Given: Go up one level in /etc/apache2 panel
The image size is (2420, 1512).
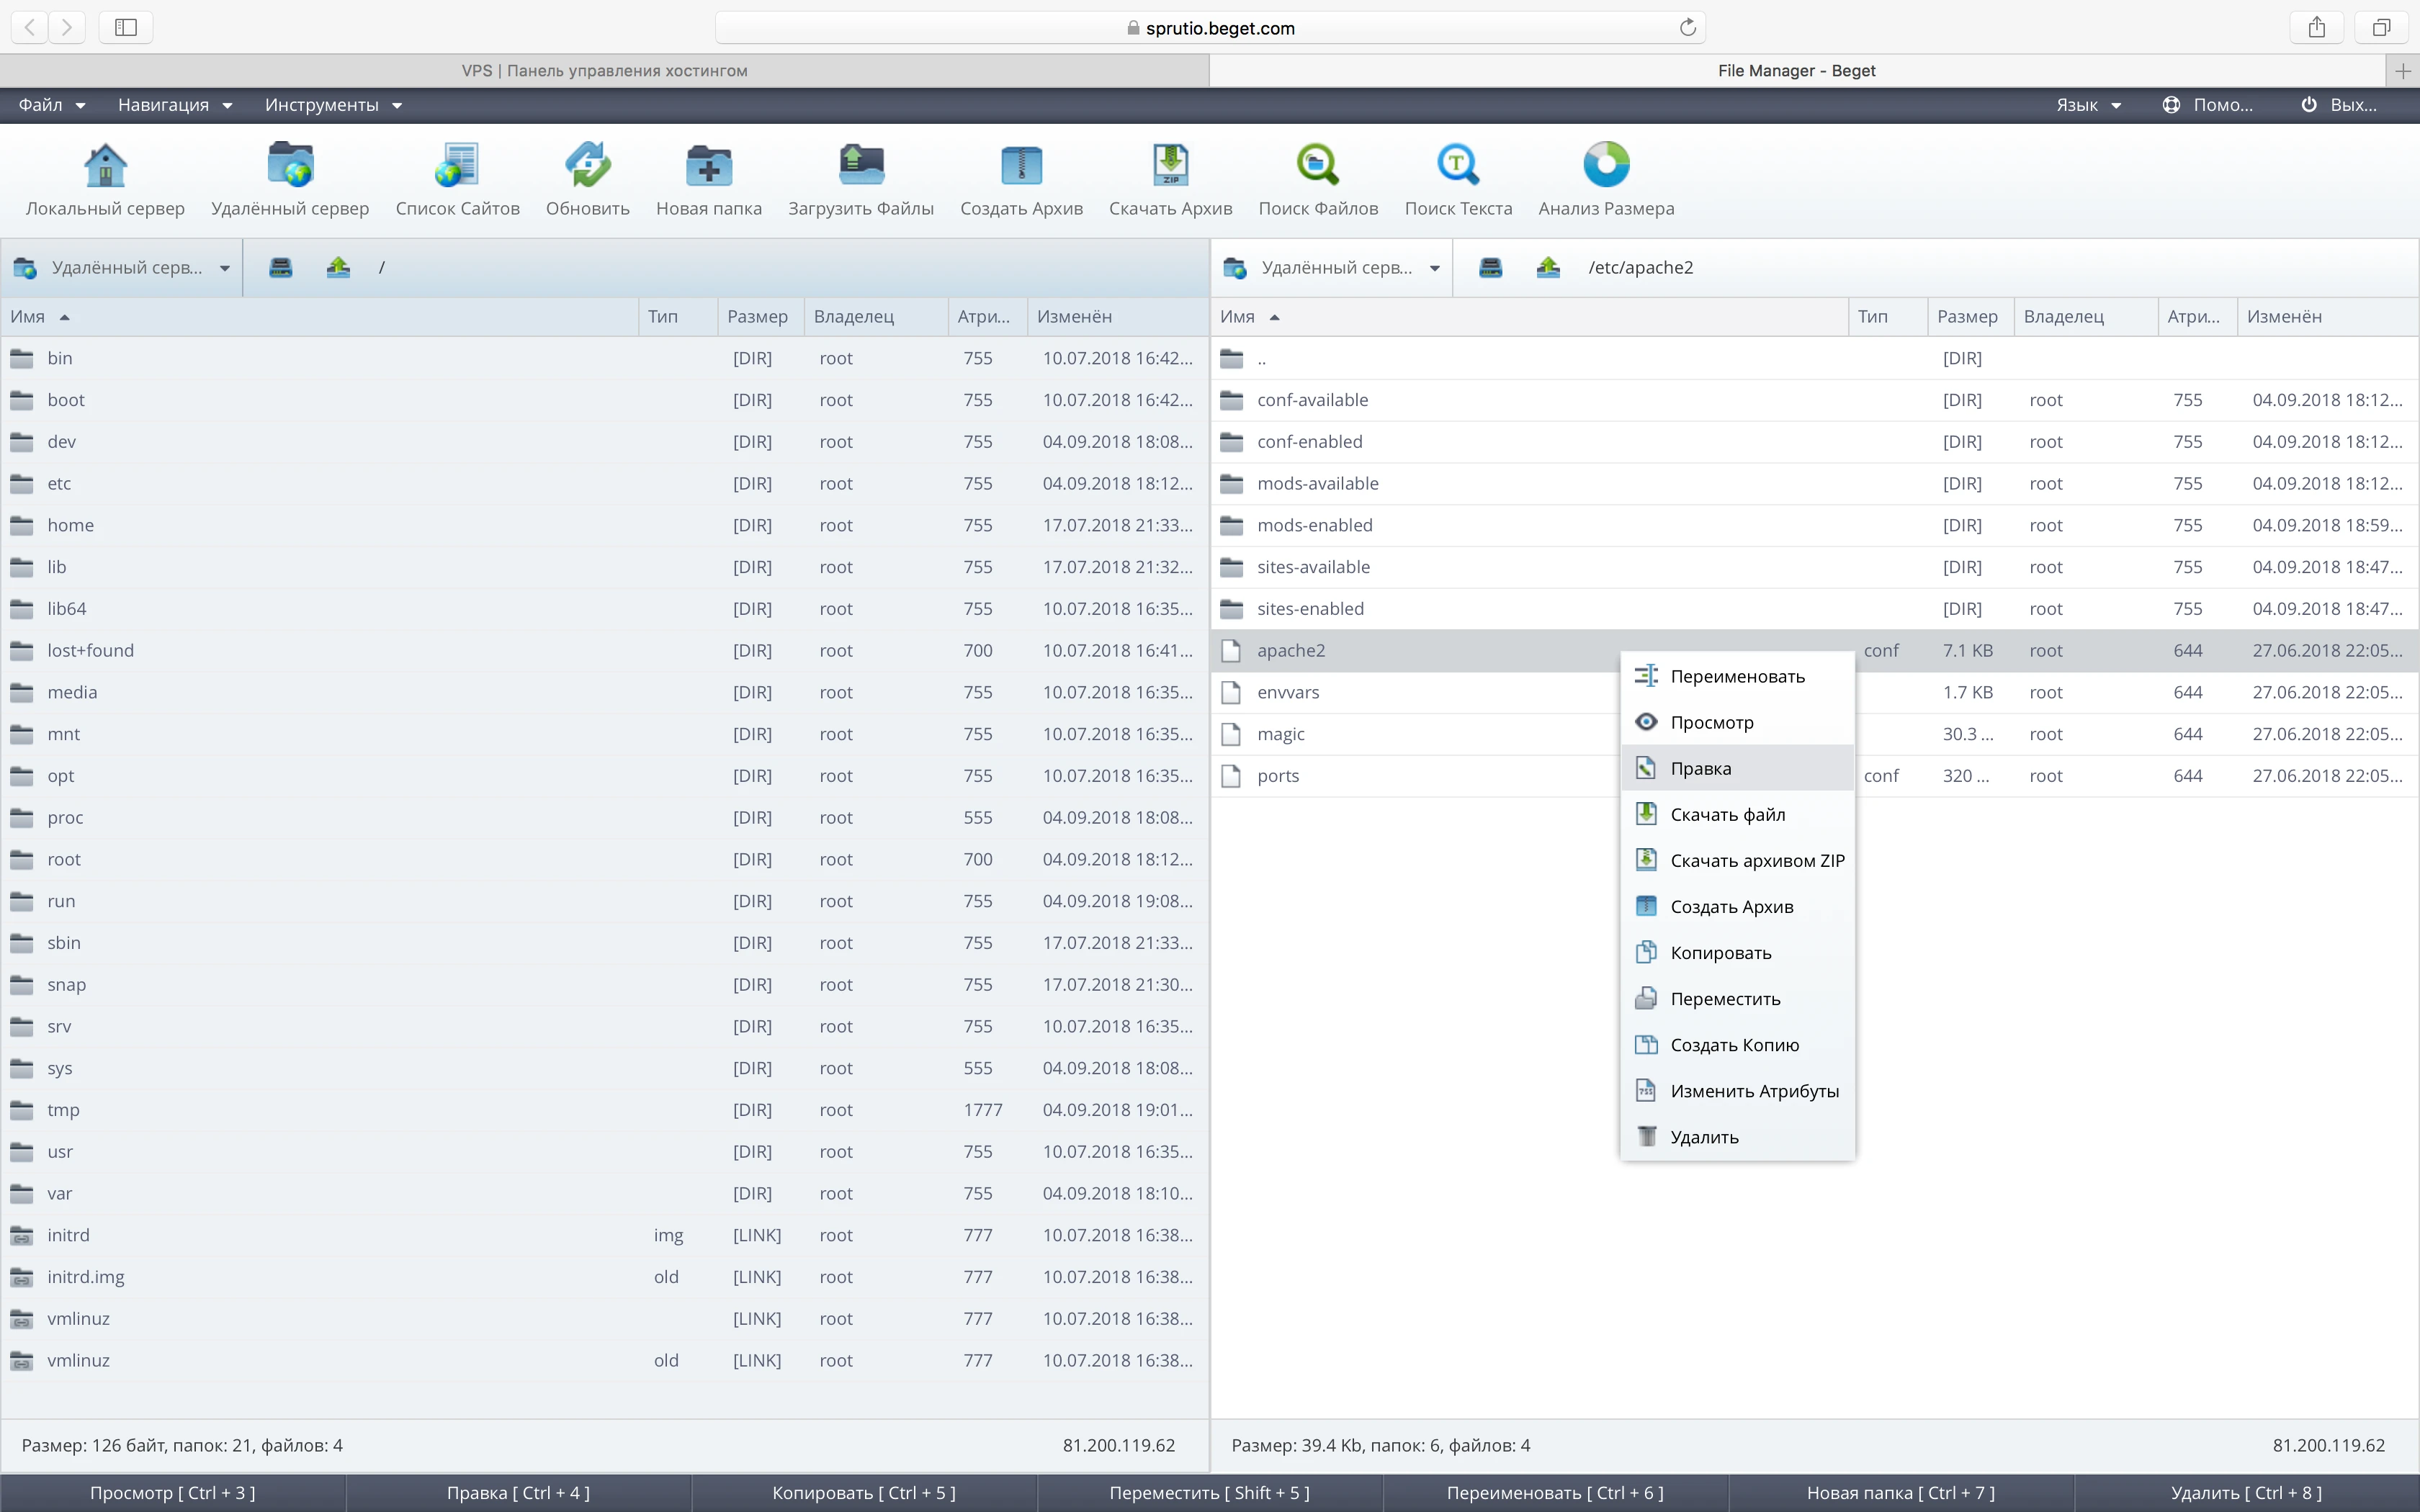Looking at the screenshot, I should (1548, 267).
